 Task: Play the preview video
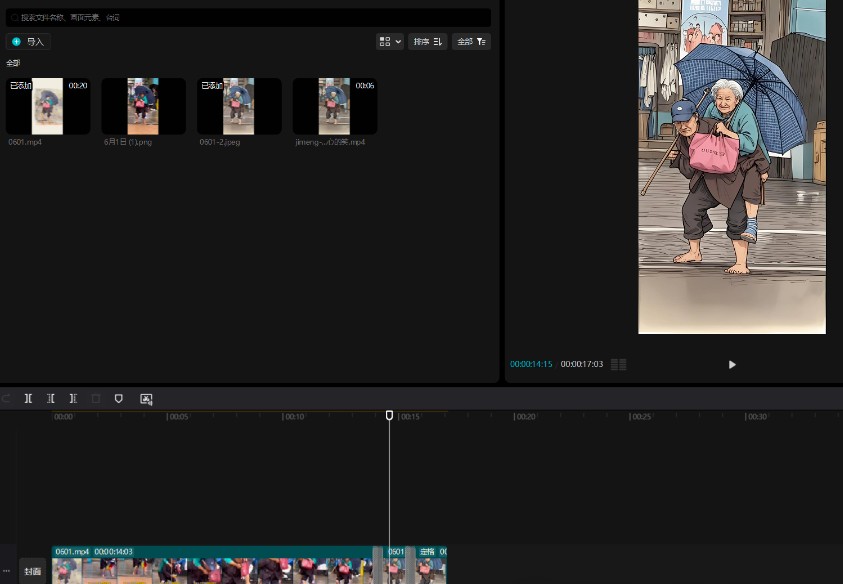732,365
